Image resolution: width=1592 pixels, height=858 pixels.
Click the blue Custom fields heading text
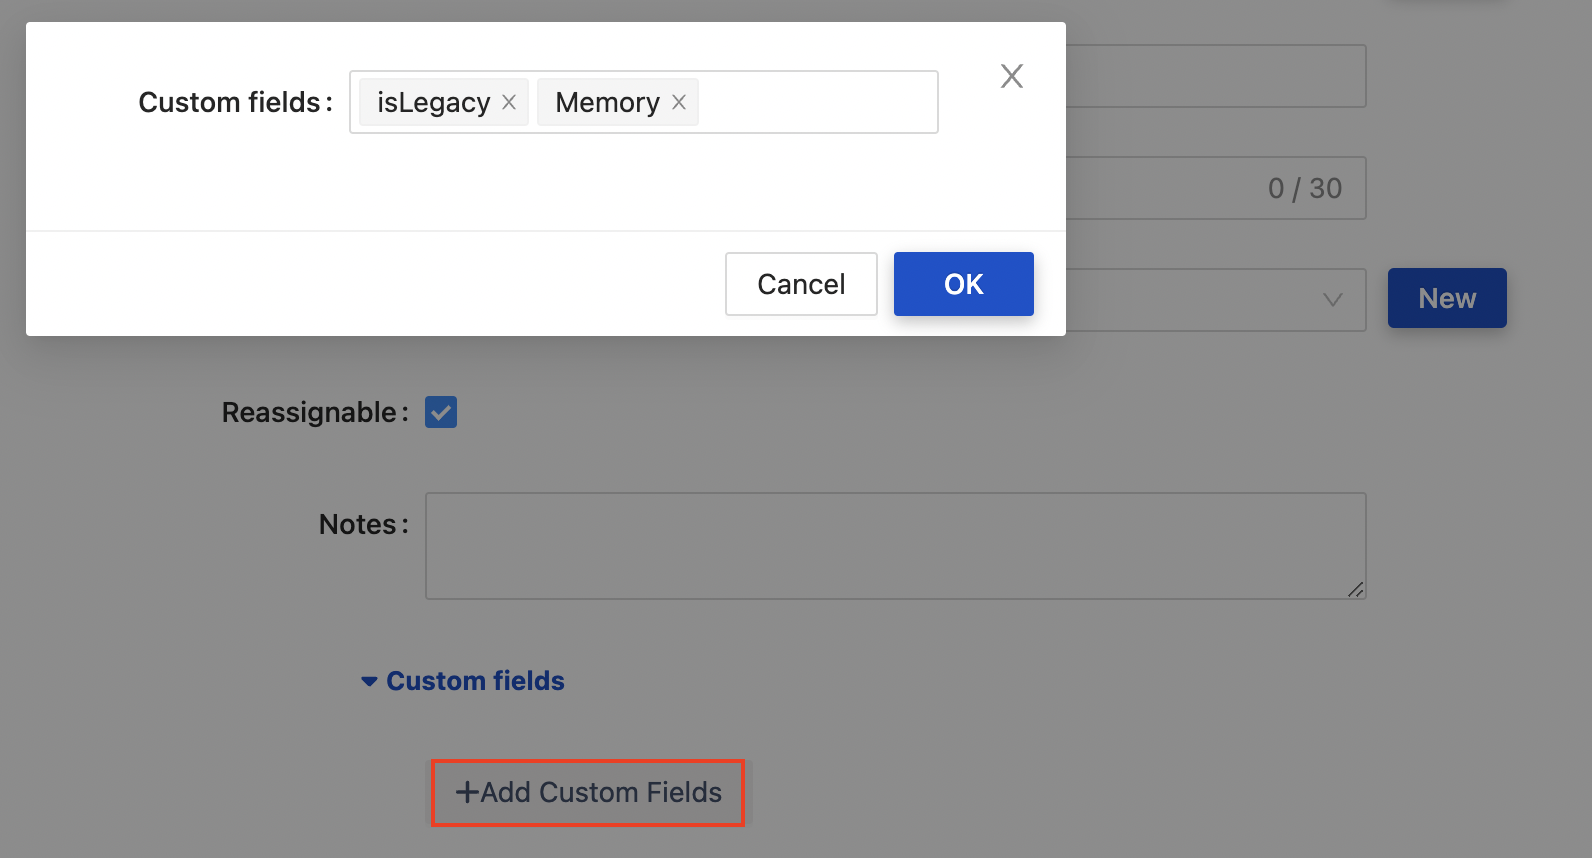[x=475, y=681]
